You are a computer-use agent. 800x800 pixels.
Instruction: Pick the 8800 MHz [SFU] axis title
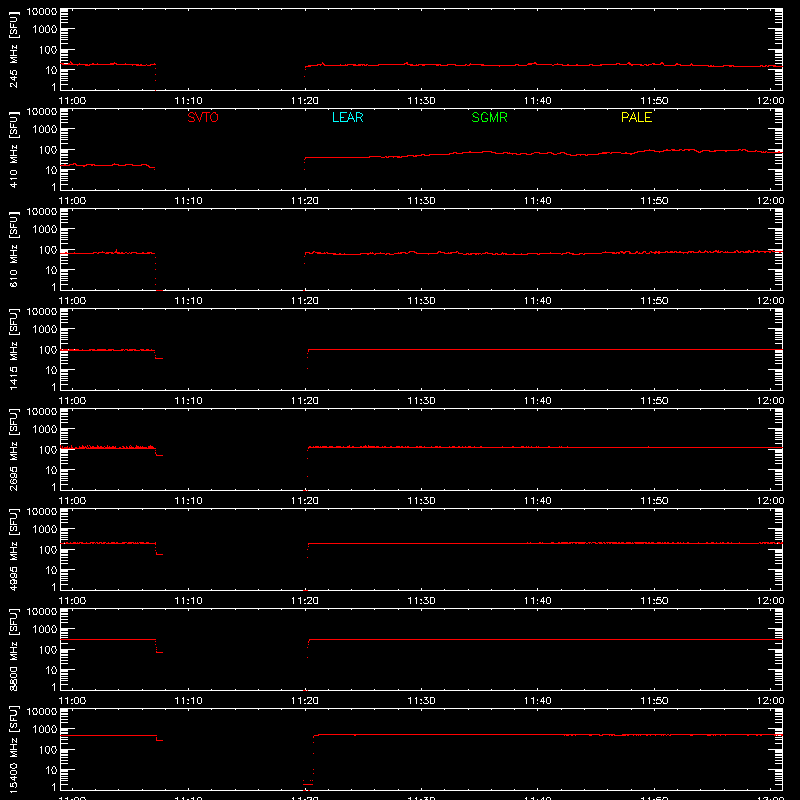[x=14, y=649]
